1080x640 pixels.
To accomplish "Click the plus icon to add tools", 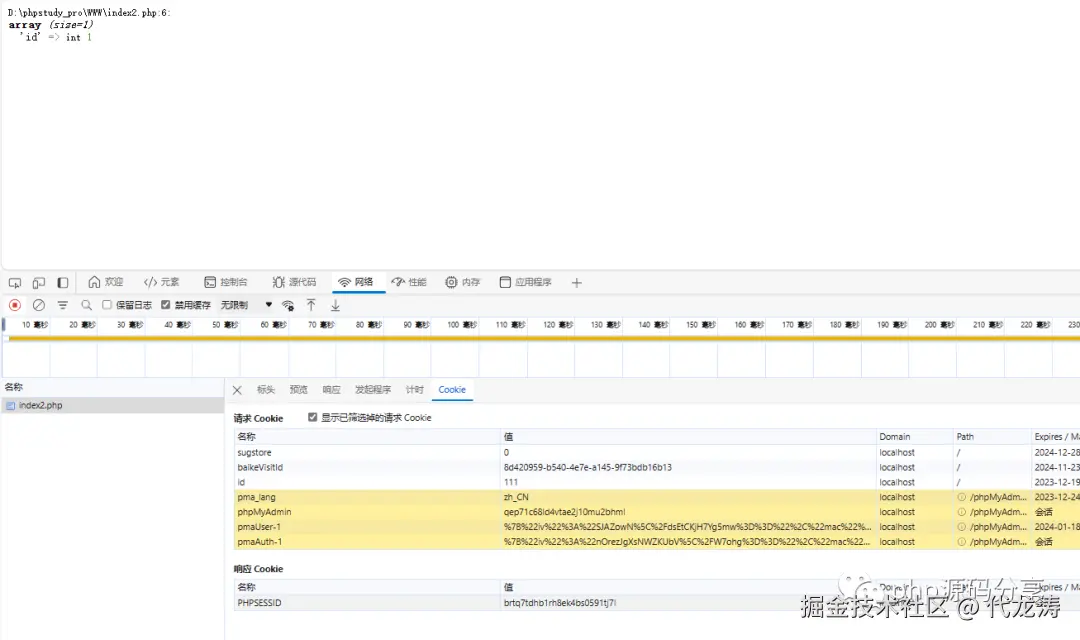I will pyautogui.click(x=577, y=282).
